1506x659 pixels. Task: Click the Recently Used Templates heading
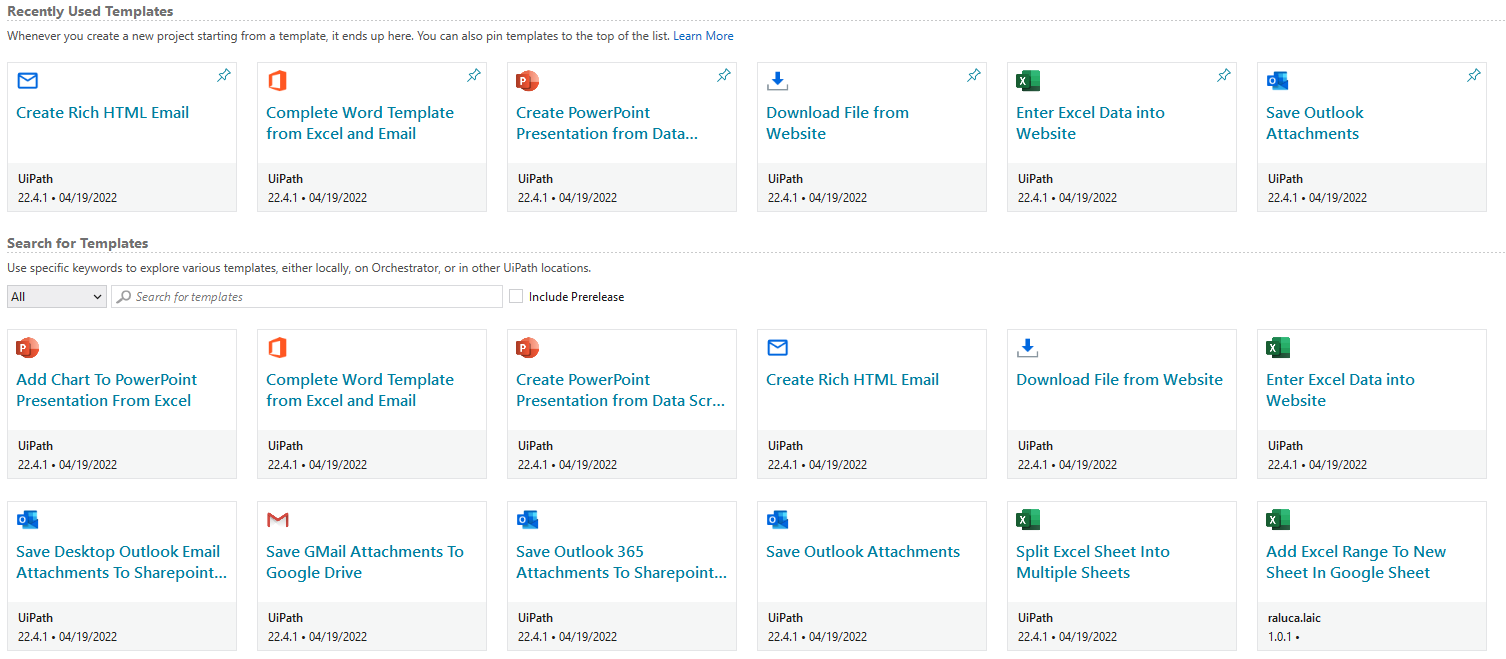(x=90, y=12)
